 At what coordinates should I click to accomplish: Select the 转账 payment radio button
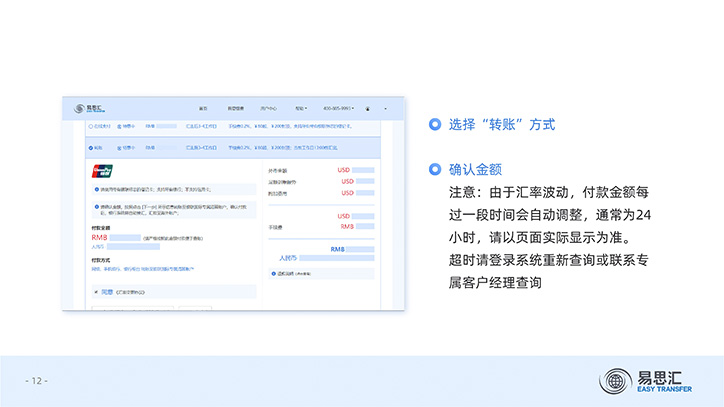(x=90, y=147)
